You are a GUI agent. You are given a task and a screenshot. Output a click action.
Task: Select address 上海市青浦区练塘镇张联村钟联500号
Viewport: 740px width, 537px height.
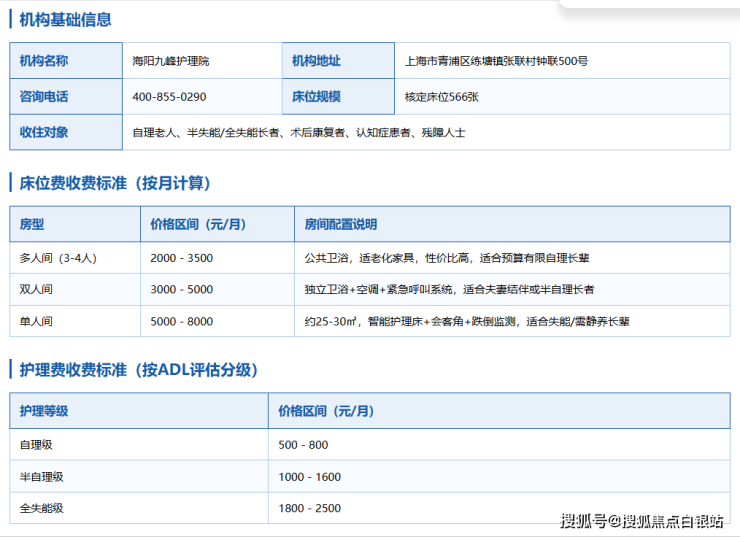click(x=496, y=61)
